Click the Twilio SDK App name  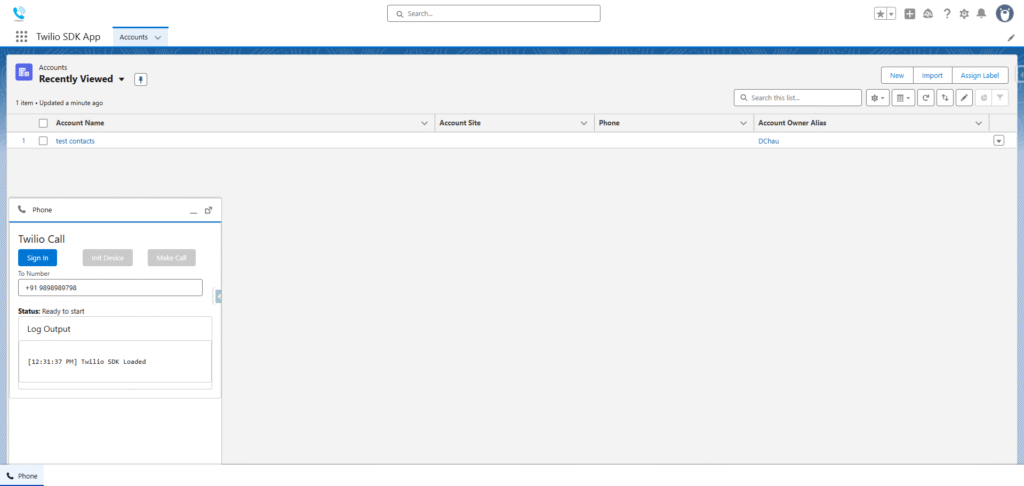tap(69, 37)
